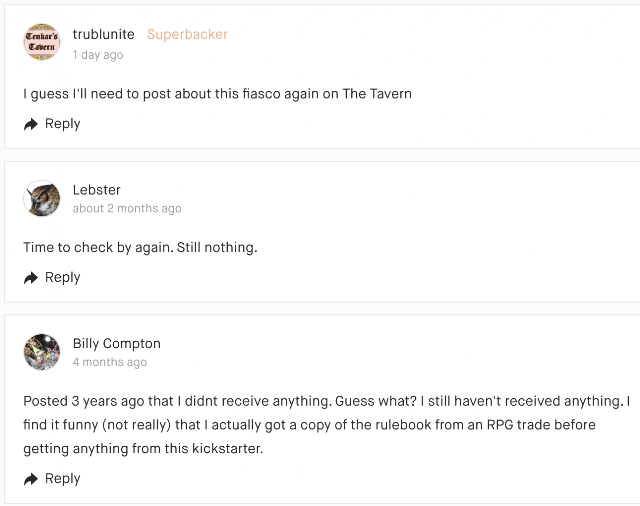This screenshot has height=506, width=640.
Task: Open Billy Compton's profile avatar
Action: point(42,352)
